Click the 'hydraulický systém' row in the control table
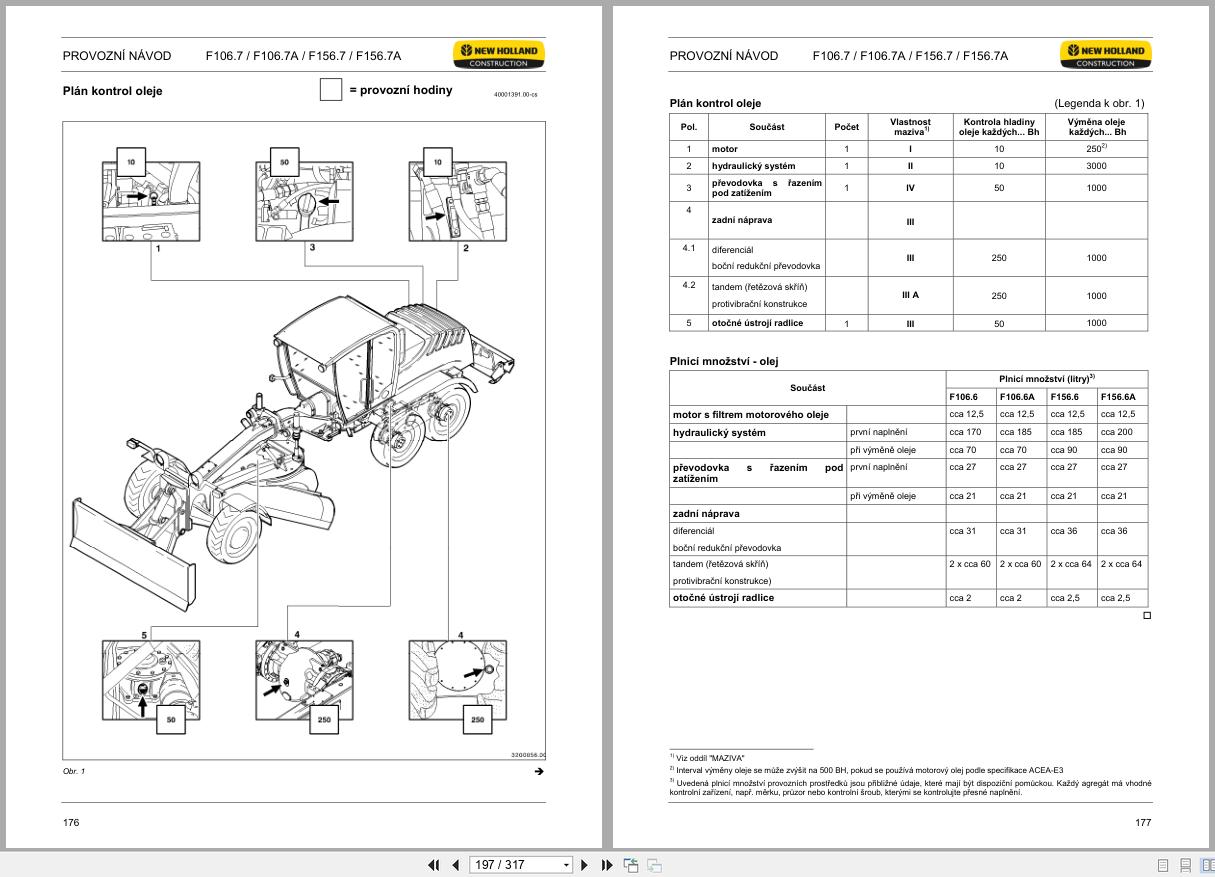1215x877 pixels. (x=908, y=166)
